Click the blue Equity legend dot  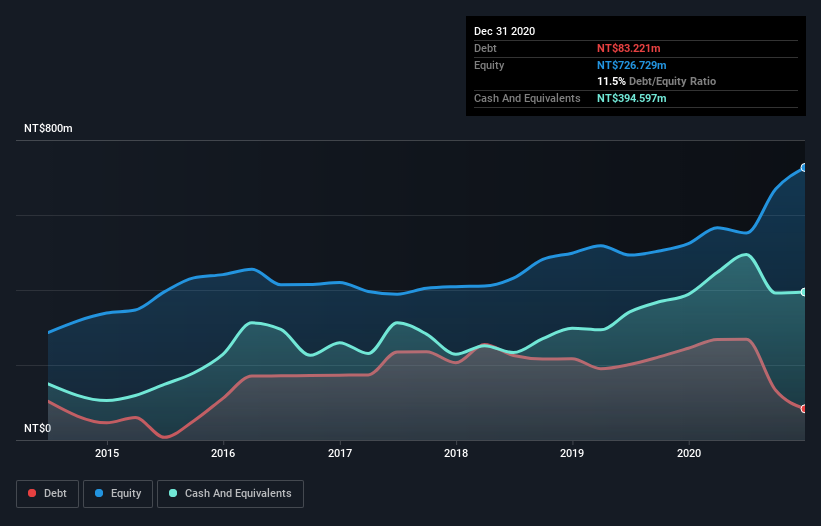(x=99, y=493)
